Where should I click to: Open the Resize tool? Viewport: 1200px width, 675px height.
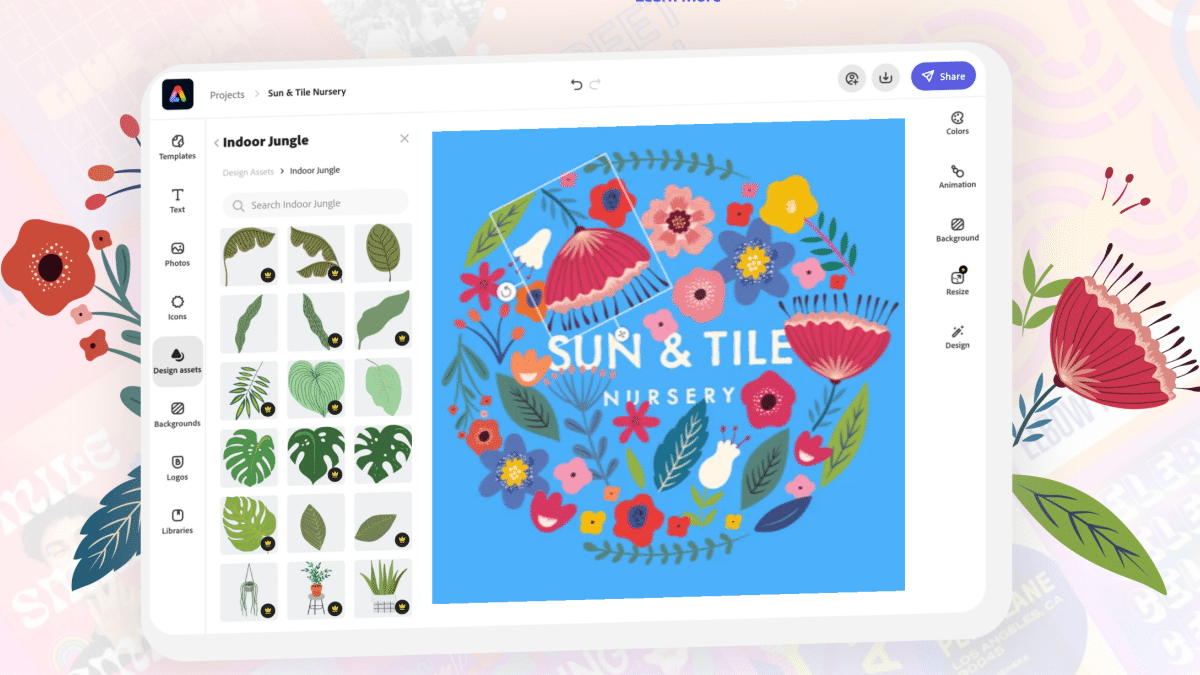pos(957,283)
